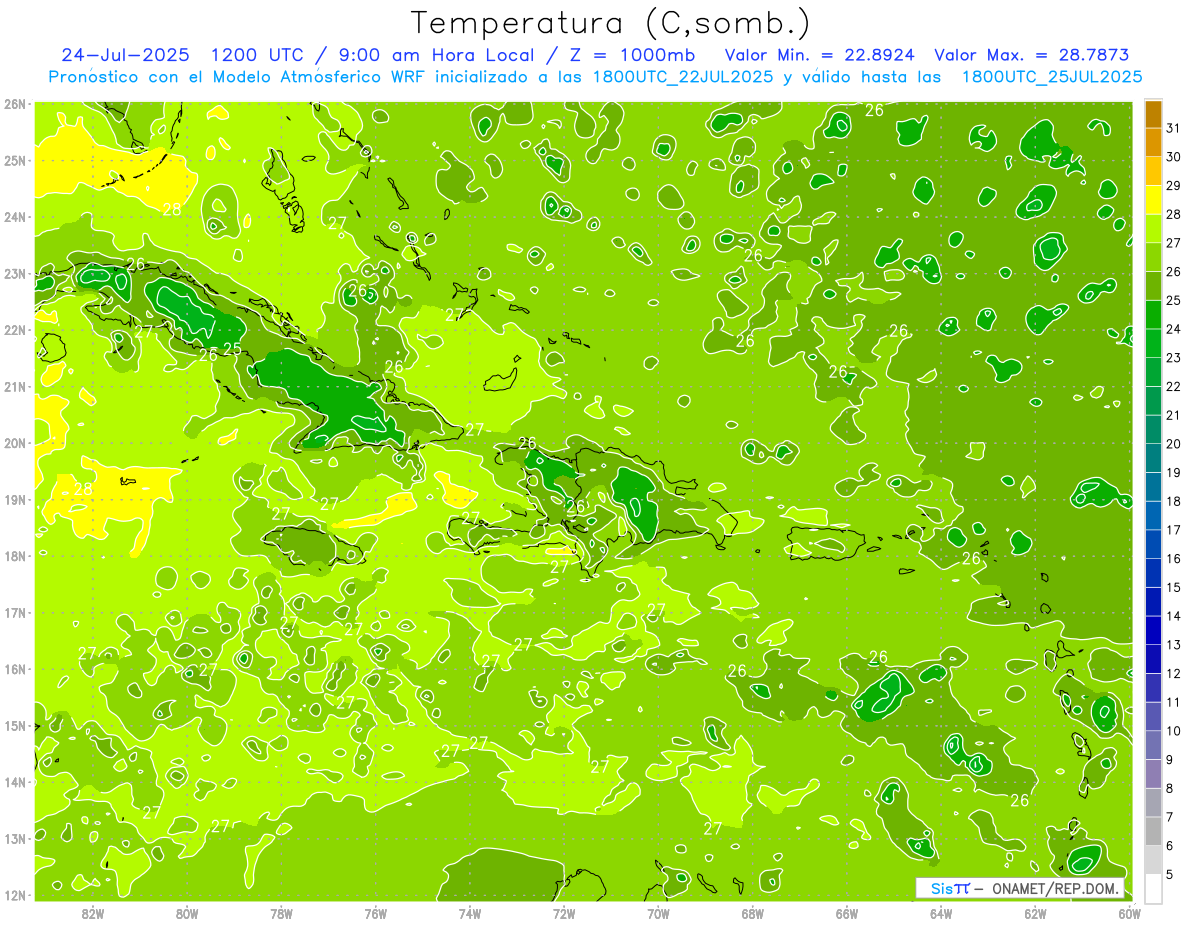Image resolution: width=1200 pixels, height=927 pixels.
Task: Click the 21N latitude axis label
Action: pyautogui.click(x=15, y=386)
